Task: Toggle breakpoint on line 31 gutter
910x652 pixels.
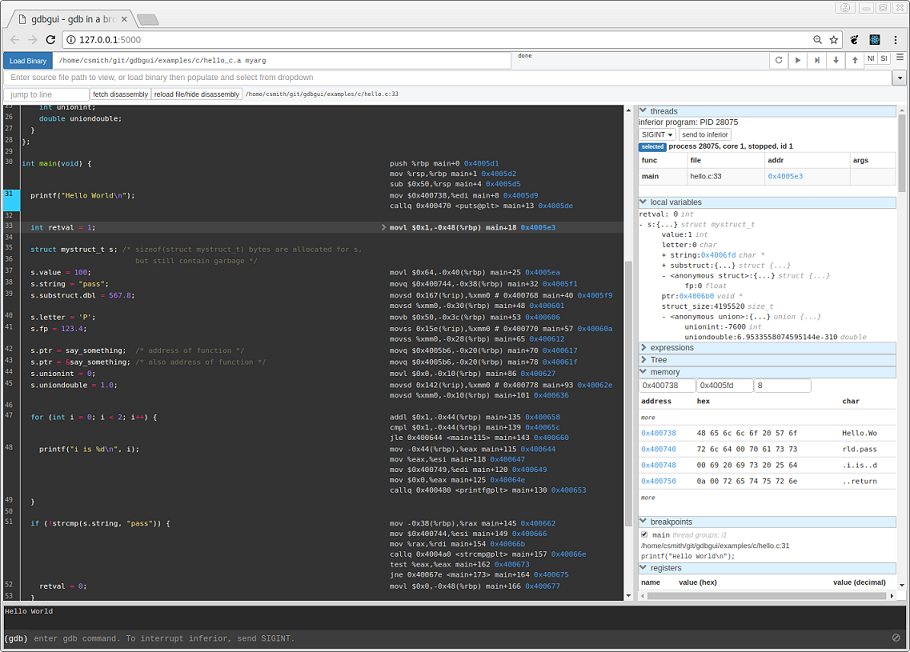Action: click(12, 200)
